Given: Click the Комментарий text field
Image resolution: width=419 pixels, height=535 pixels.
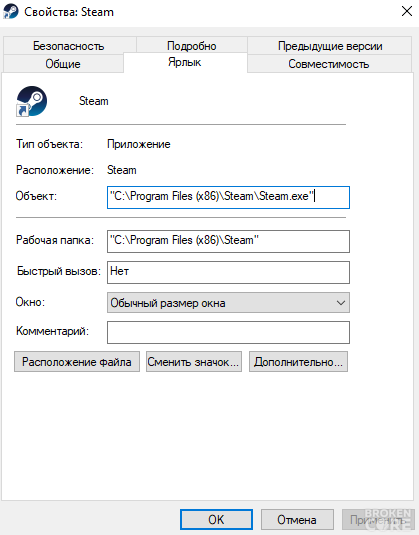Looking at the screenshot, I should tap(228, 332).
